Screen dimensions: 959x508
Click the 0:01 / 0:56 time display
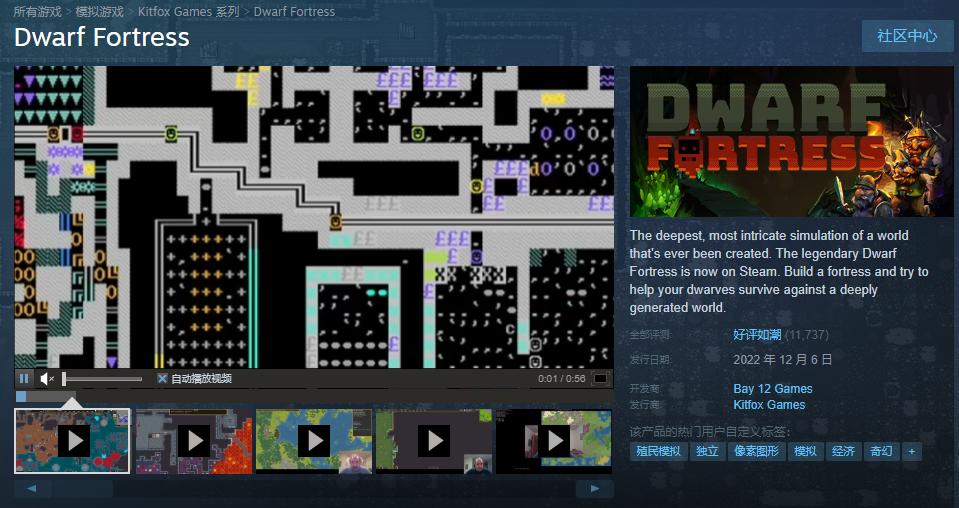561,378
